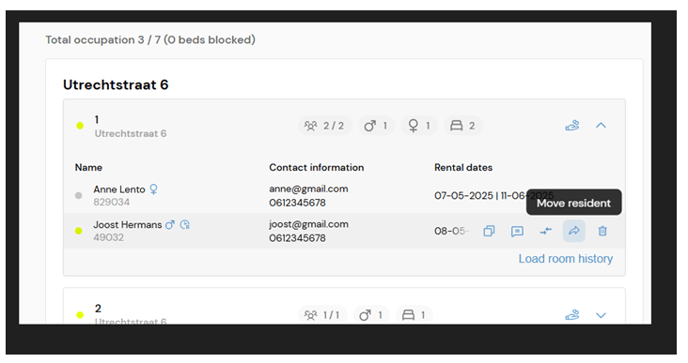Click the clock icon next to Joost Hermans

tap(185, 225)
